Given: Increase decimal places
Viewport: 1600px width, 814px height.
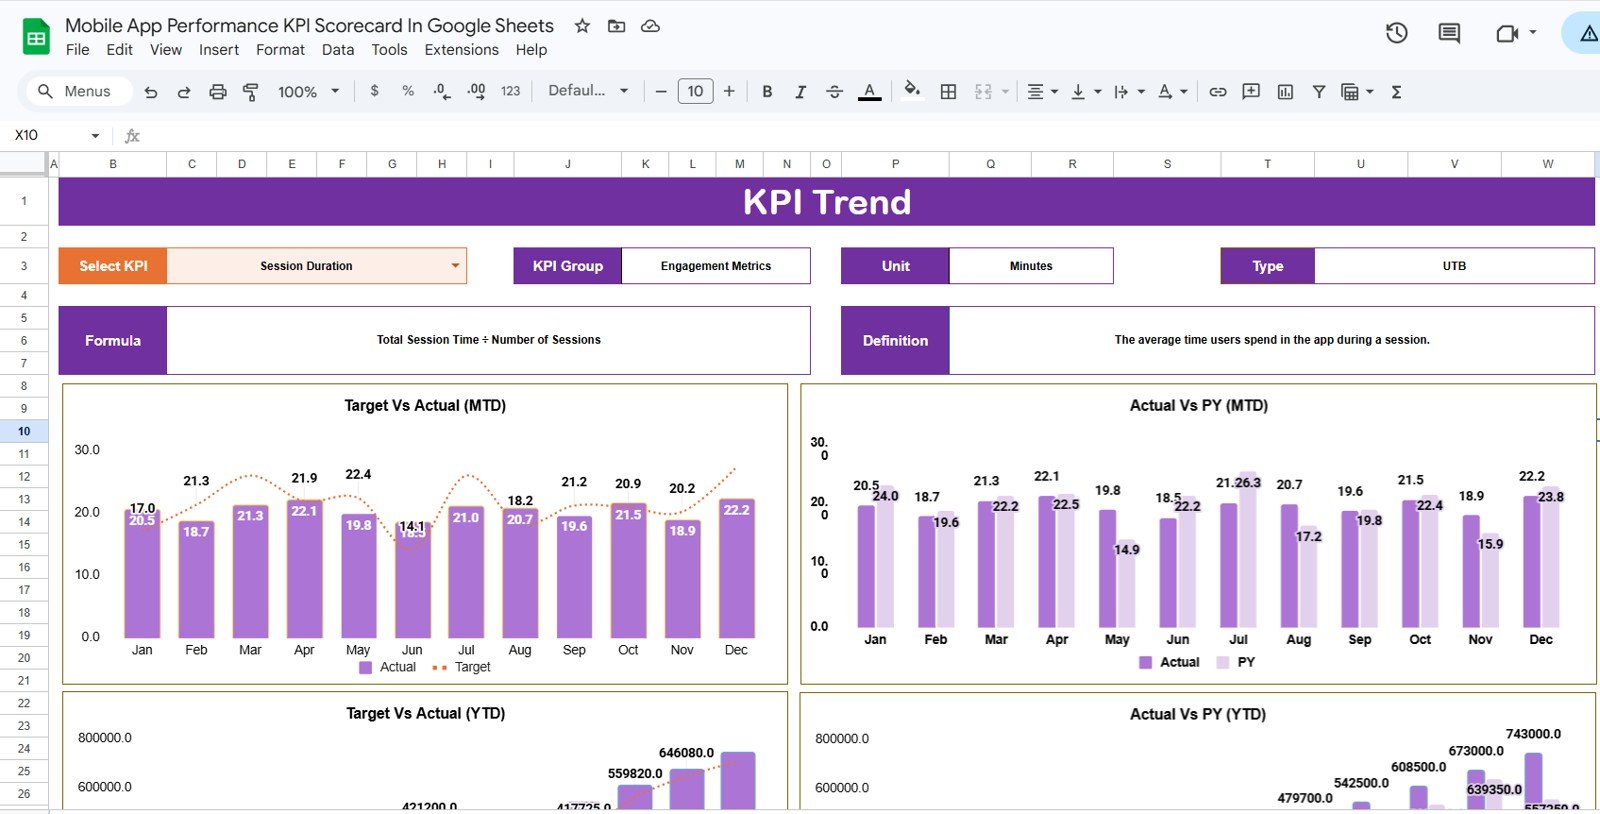Looking at the screenshot, I should (476, 91).
